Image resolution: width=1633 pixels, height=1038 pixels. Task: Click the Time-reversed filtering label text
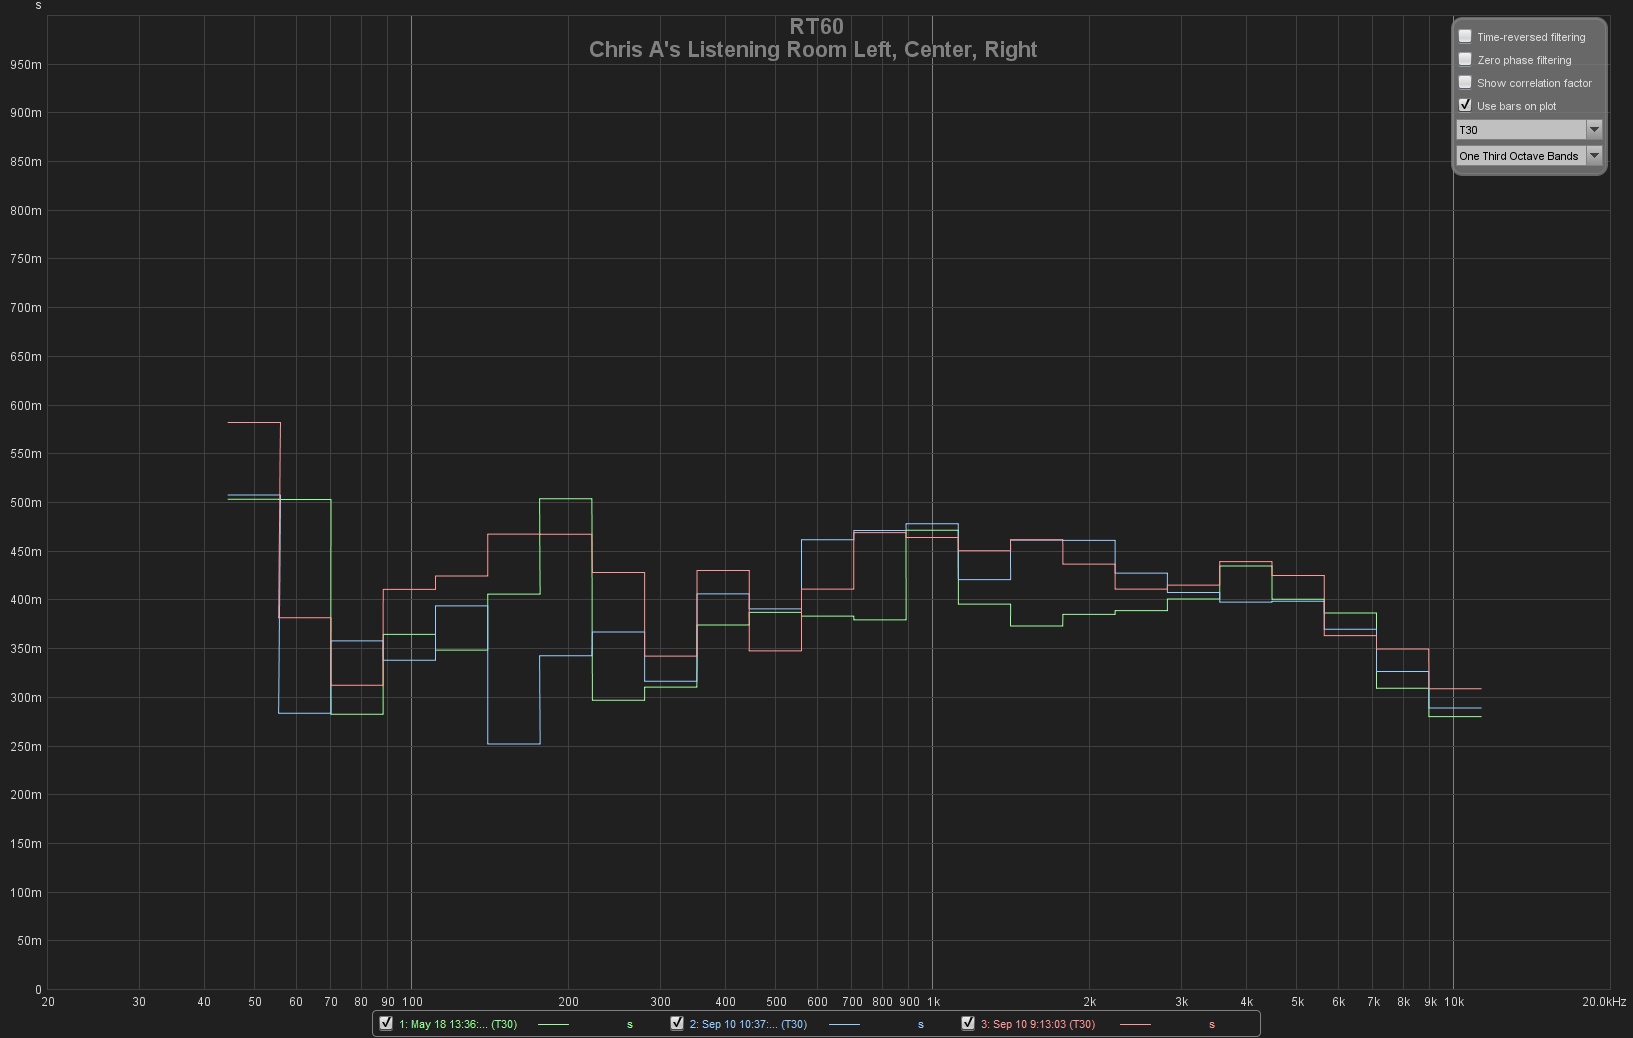1531,37
